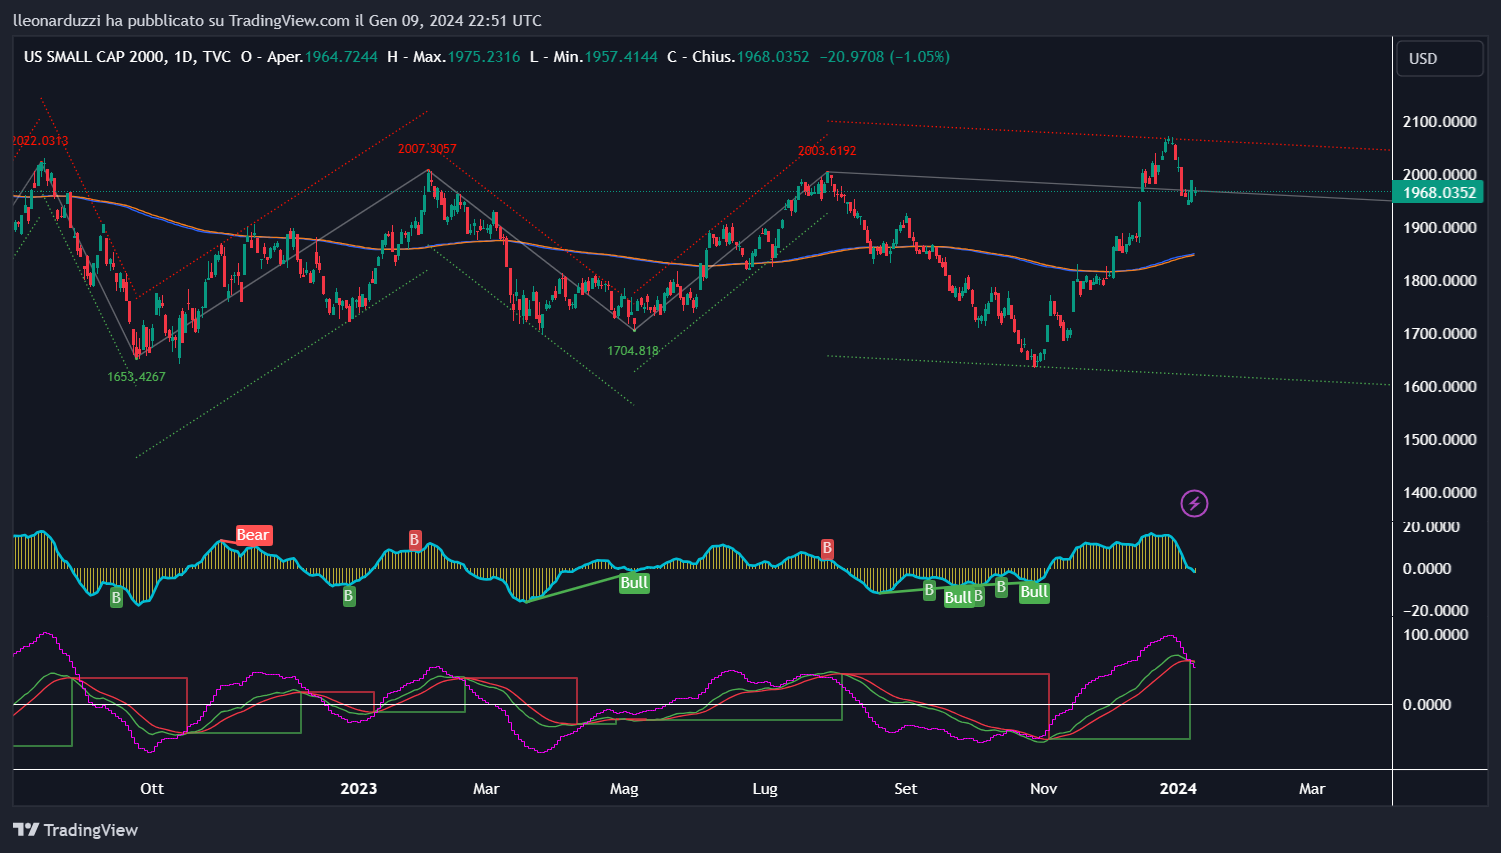
Task: Click the purple lightning bolt icon
Action: 1194,503
